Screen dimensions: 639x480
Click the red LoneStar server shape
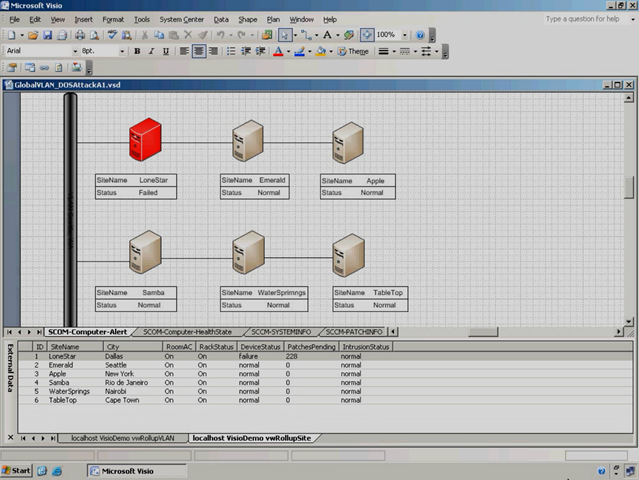pos(146,139)
